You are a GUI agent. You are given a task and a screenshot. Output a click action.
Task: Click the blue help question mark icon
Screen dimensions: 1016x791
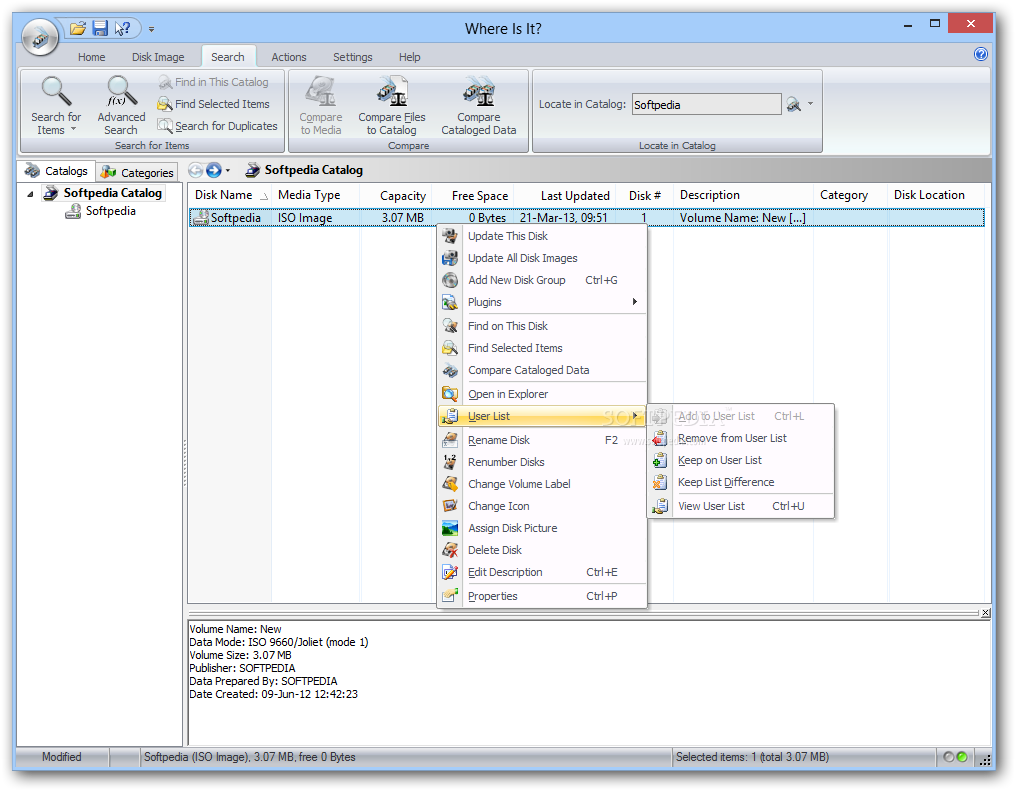[980, 54]
